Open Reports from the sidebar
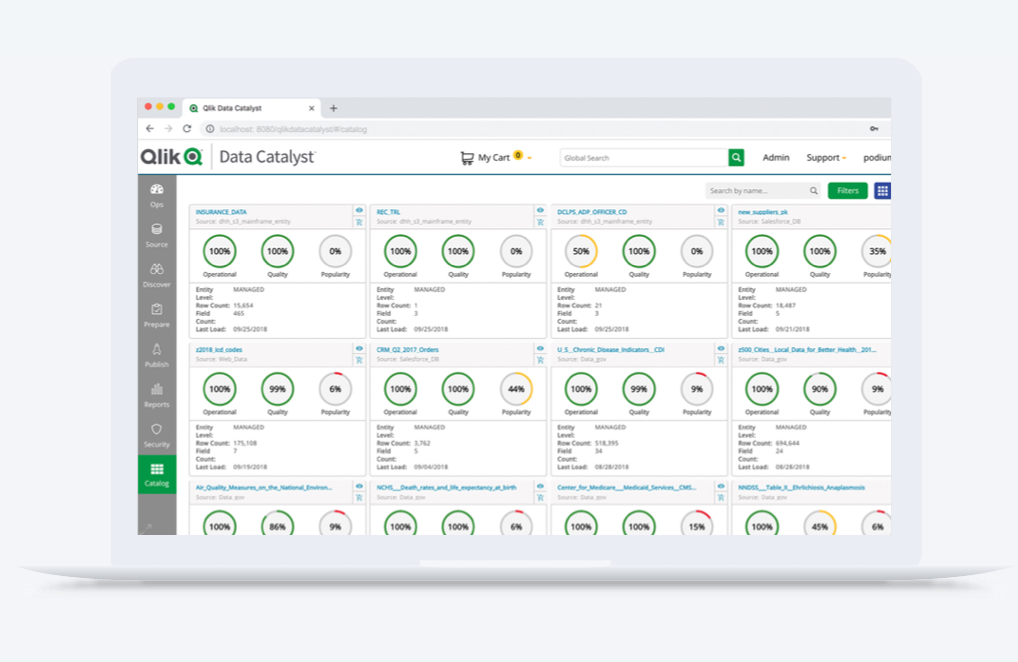The height and width of the screenshot is (662, 1018). click(156, 394)
